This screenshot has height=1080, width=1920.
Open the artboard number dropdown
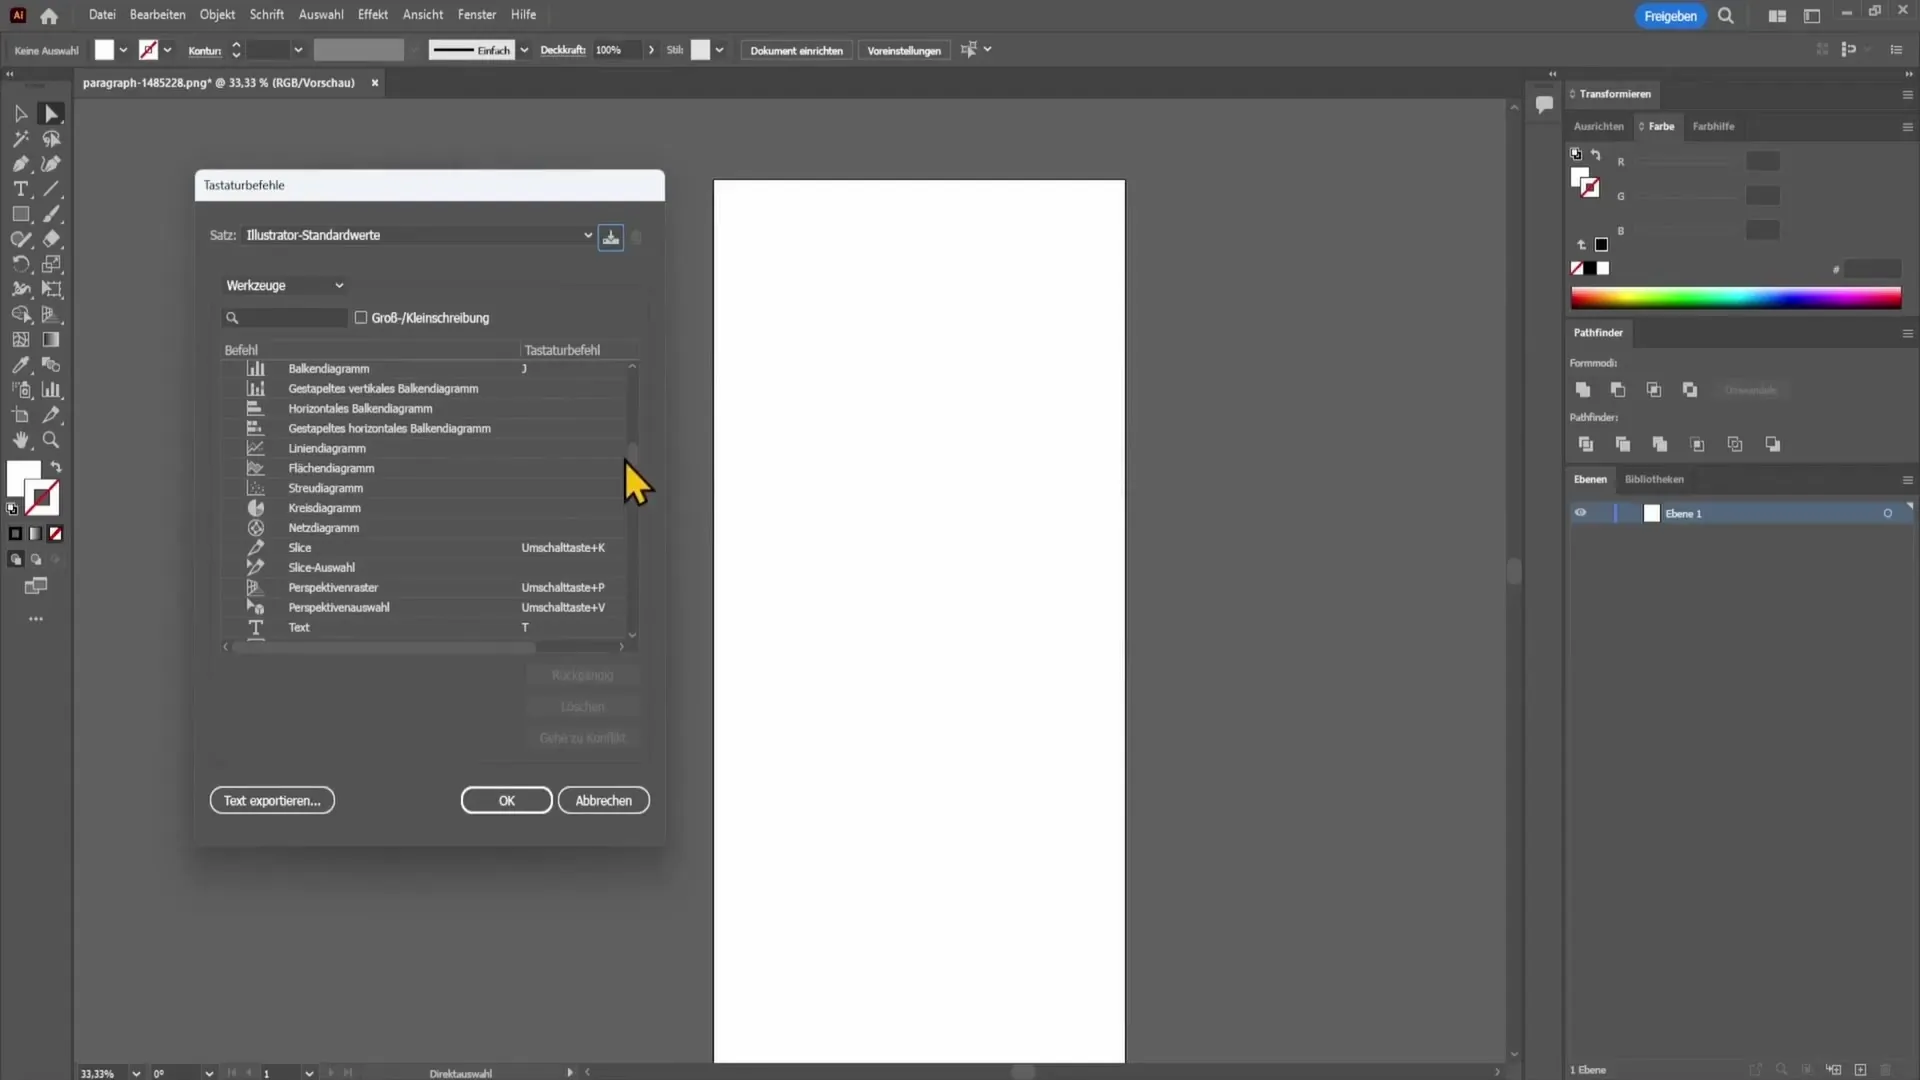pos(309,1073)
